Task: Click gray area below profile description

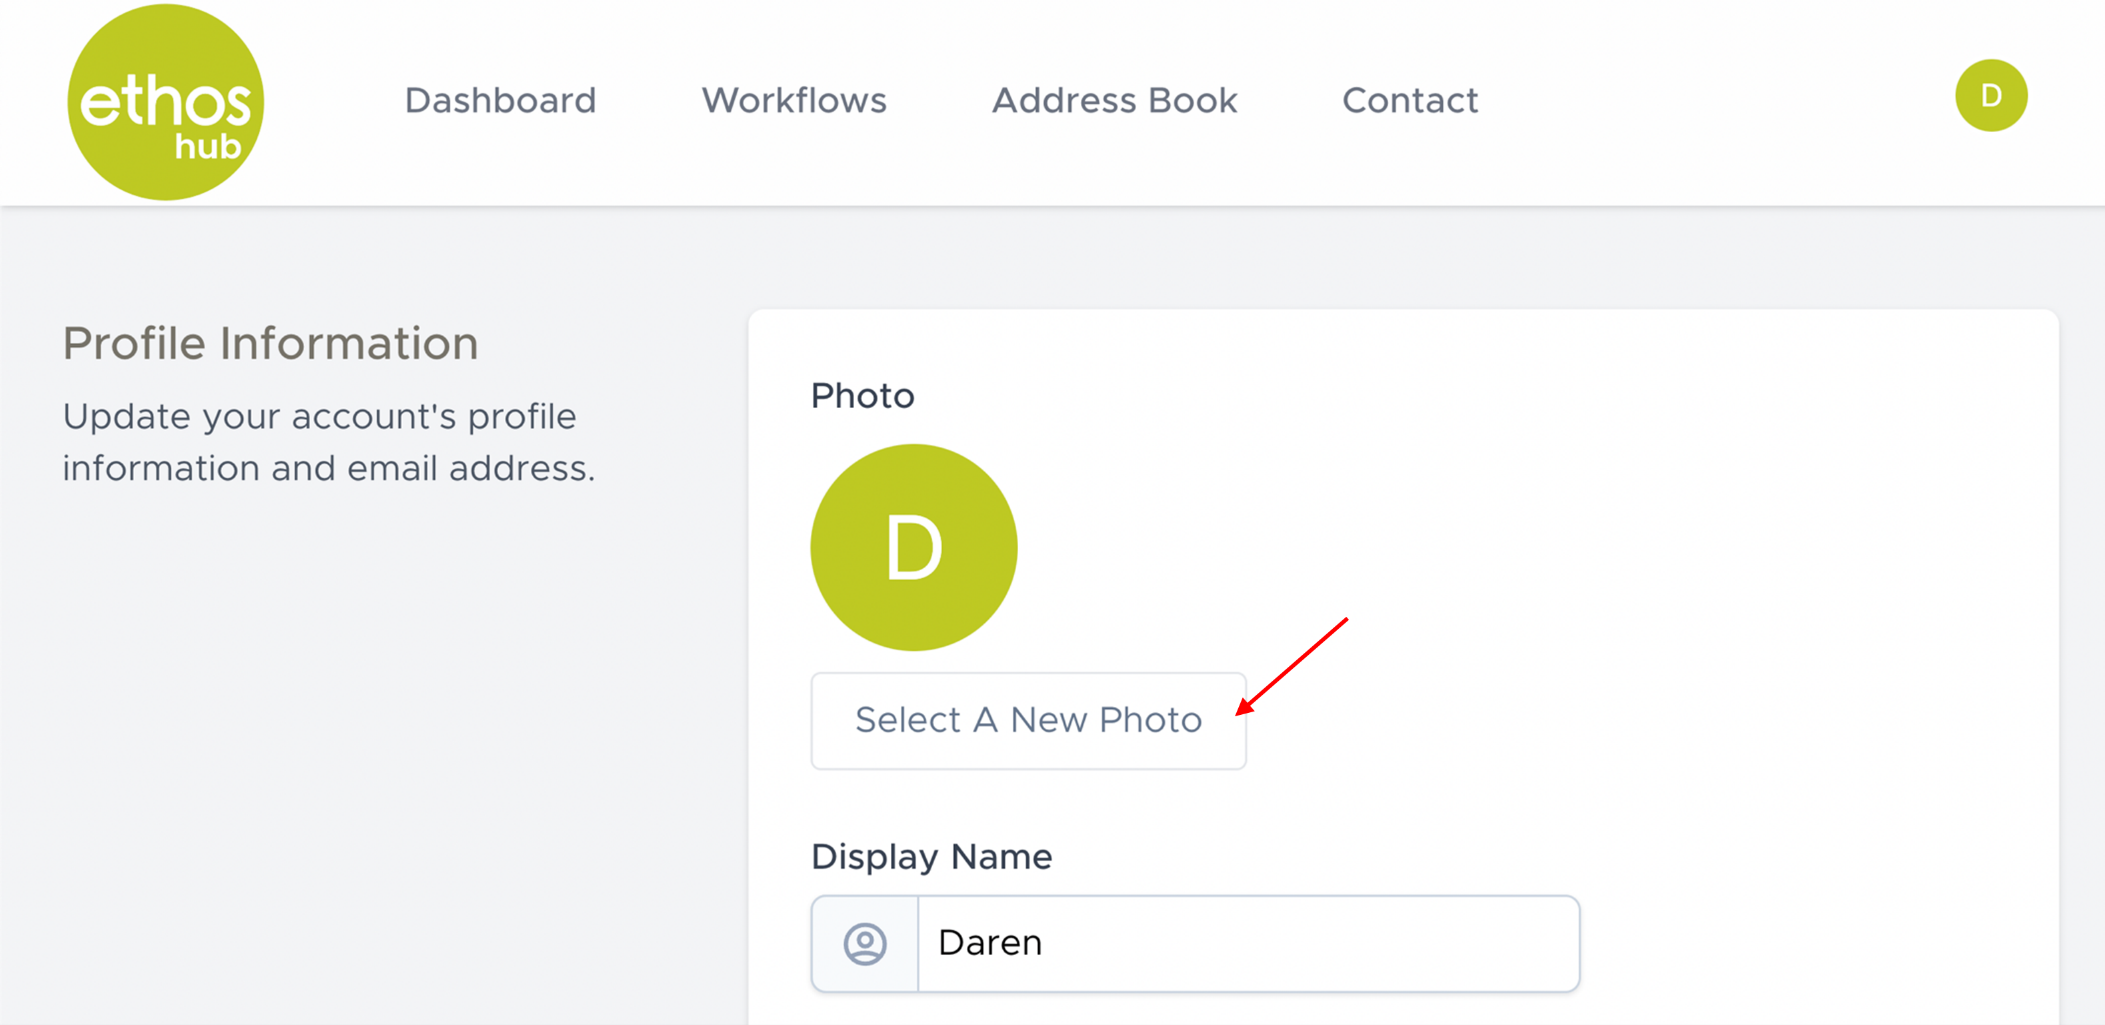Action: click(x=330, y=750)
